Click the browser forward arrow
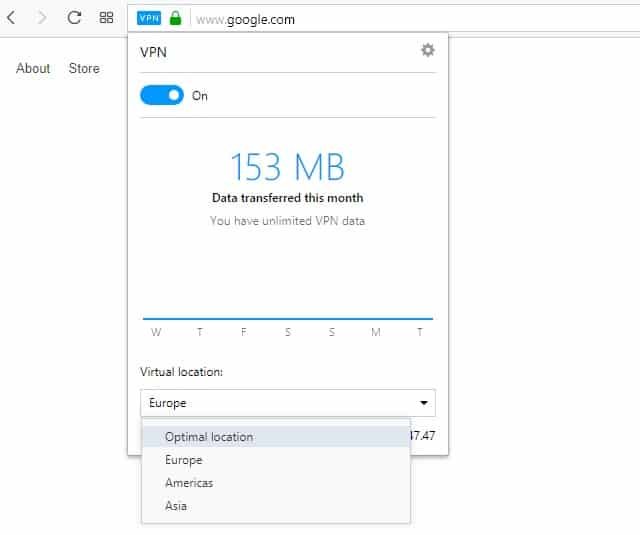 tap(42, 18)
